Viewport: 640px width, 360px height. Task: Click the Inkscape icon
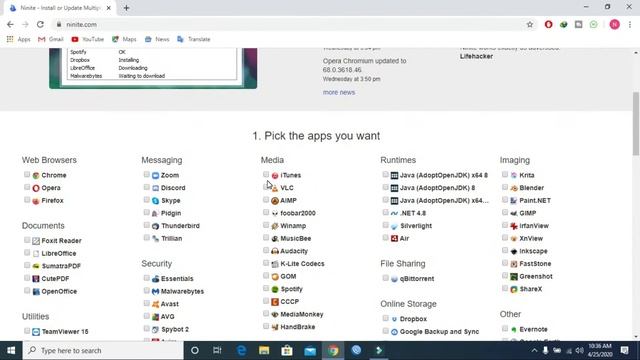(514, 251)
